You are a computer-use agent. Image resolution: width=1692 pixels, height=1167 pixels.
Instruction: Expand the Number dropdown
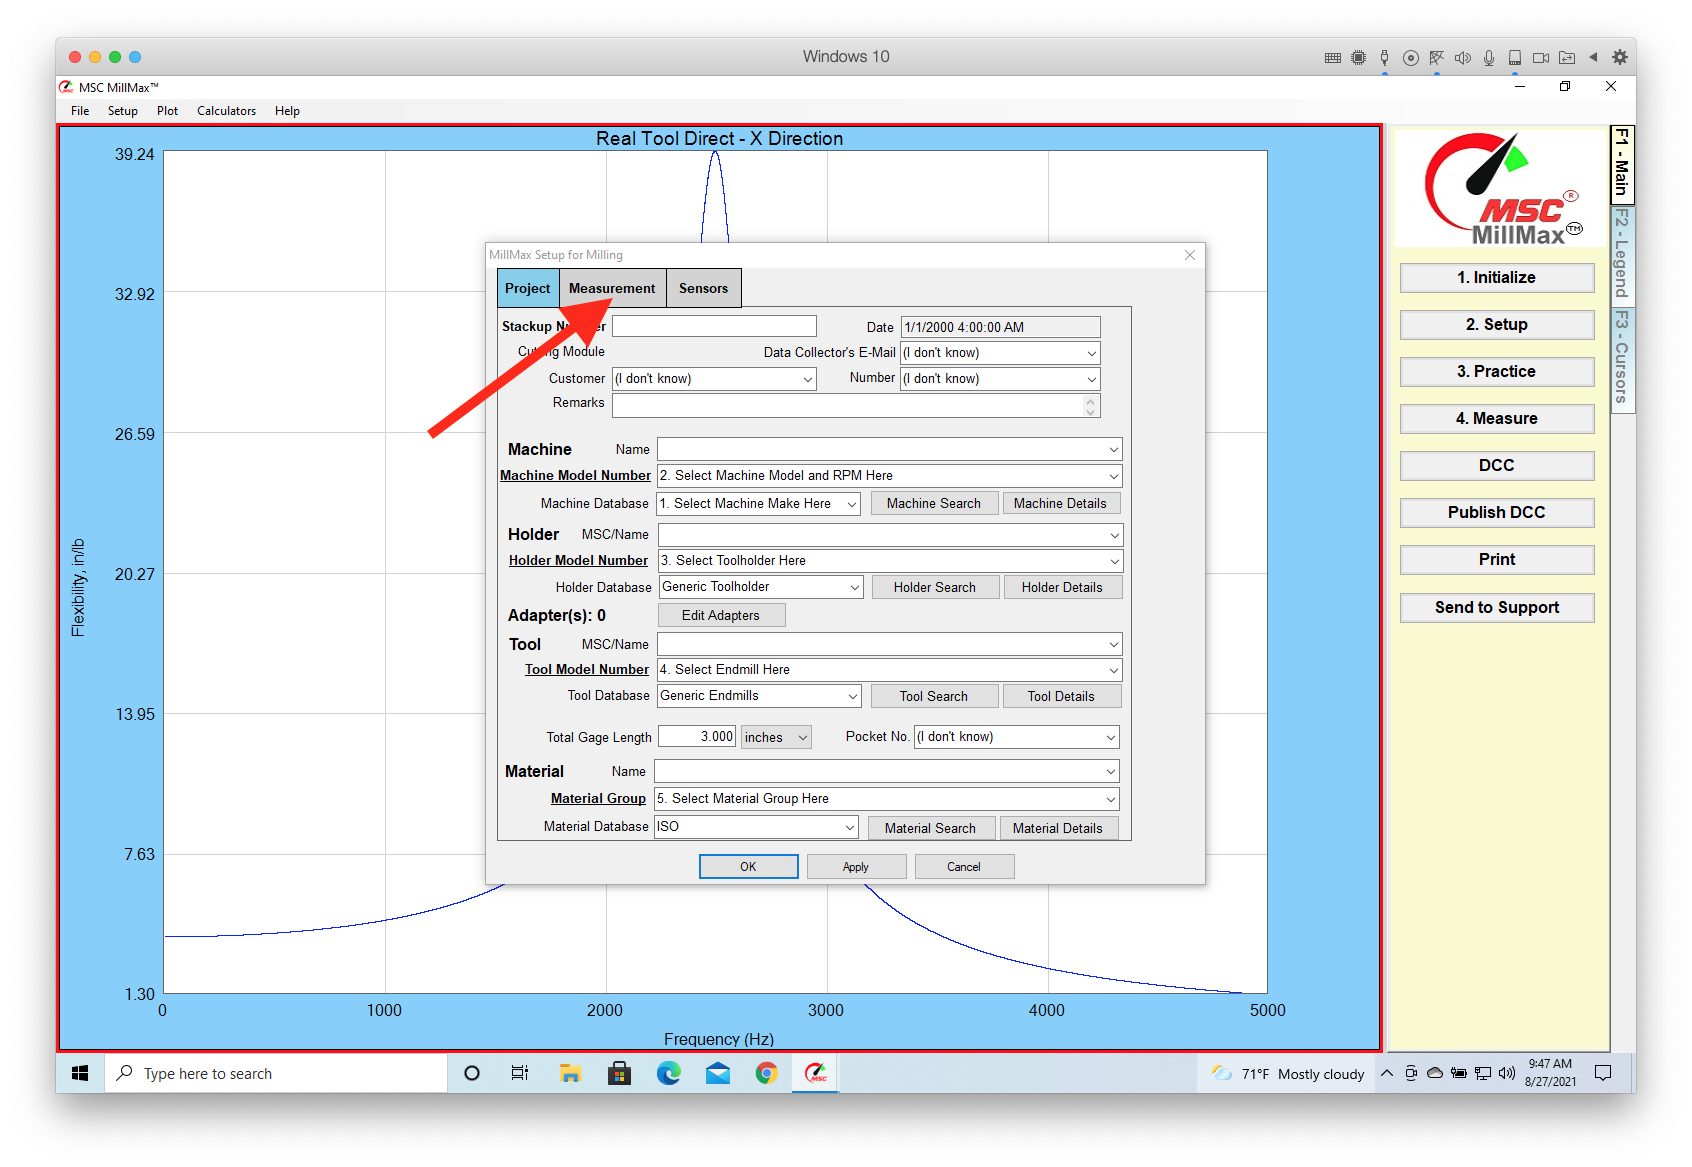(1091, 379)
